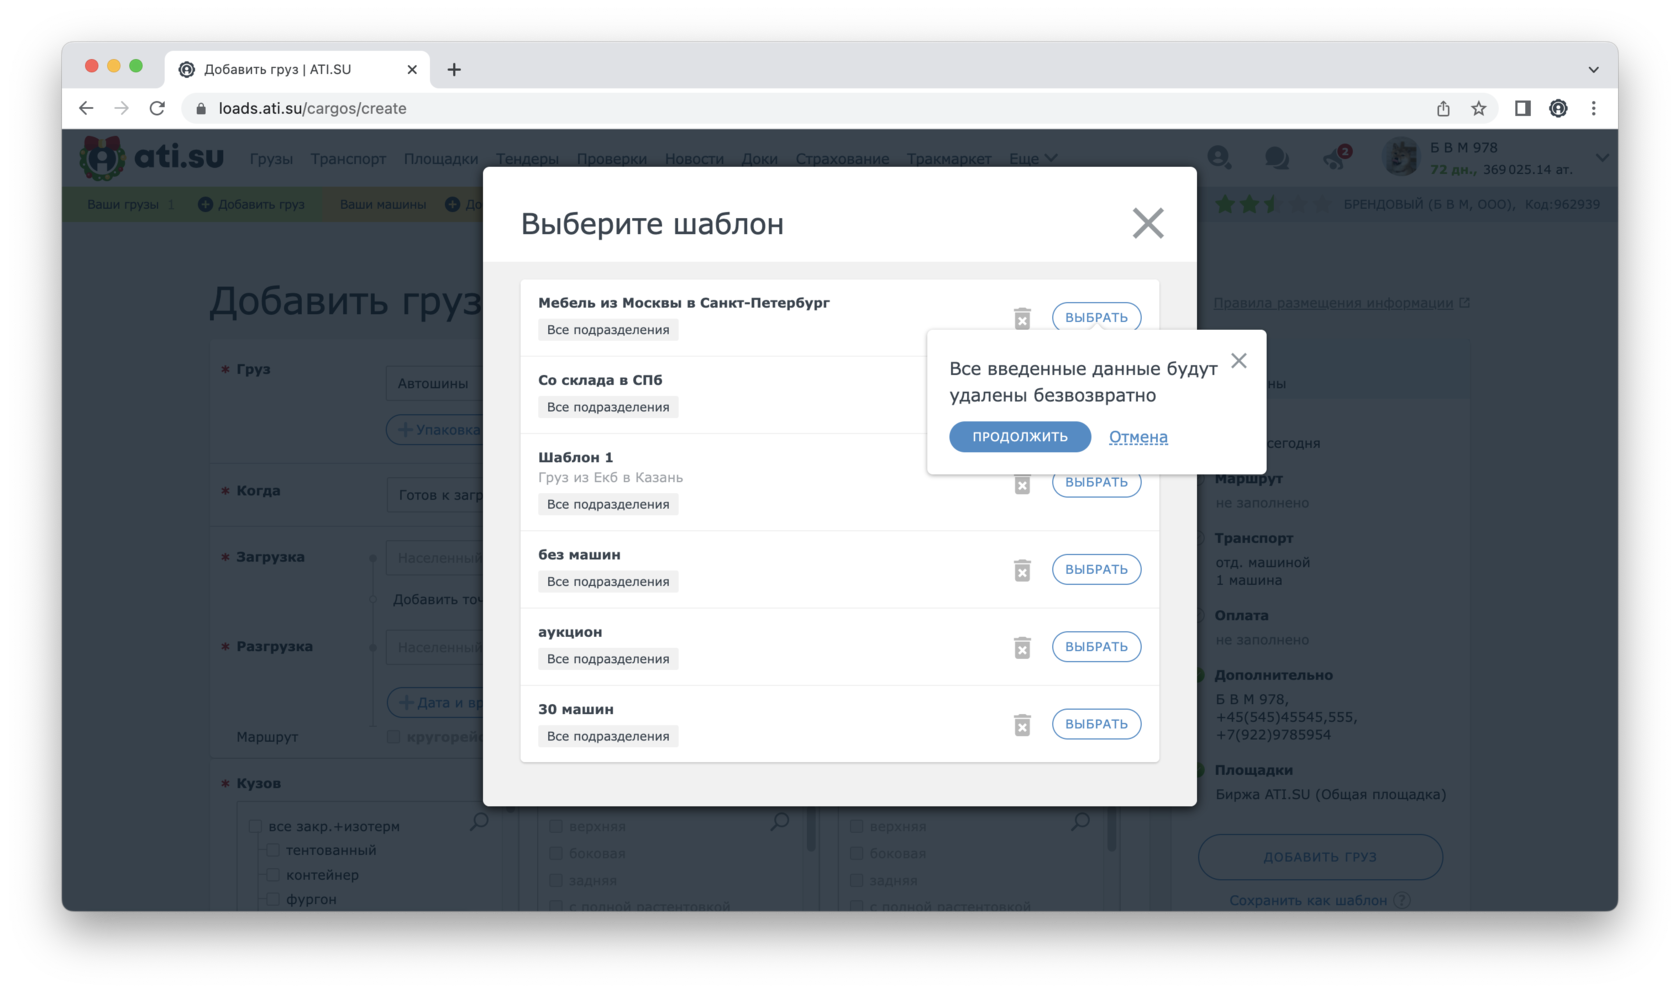Open Правила размещения информации link
This screenshot has width=1680, height=993.
pos(1341,303)
